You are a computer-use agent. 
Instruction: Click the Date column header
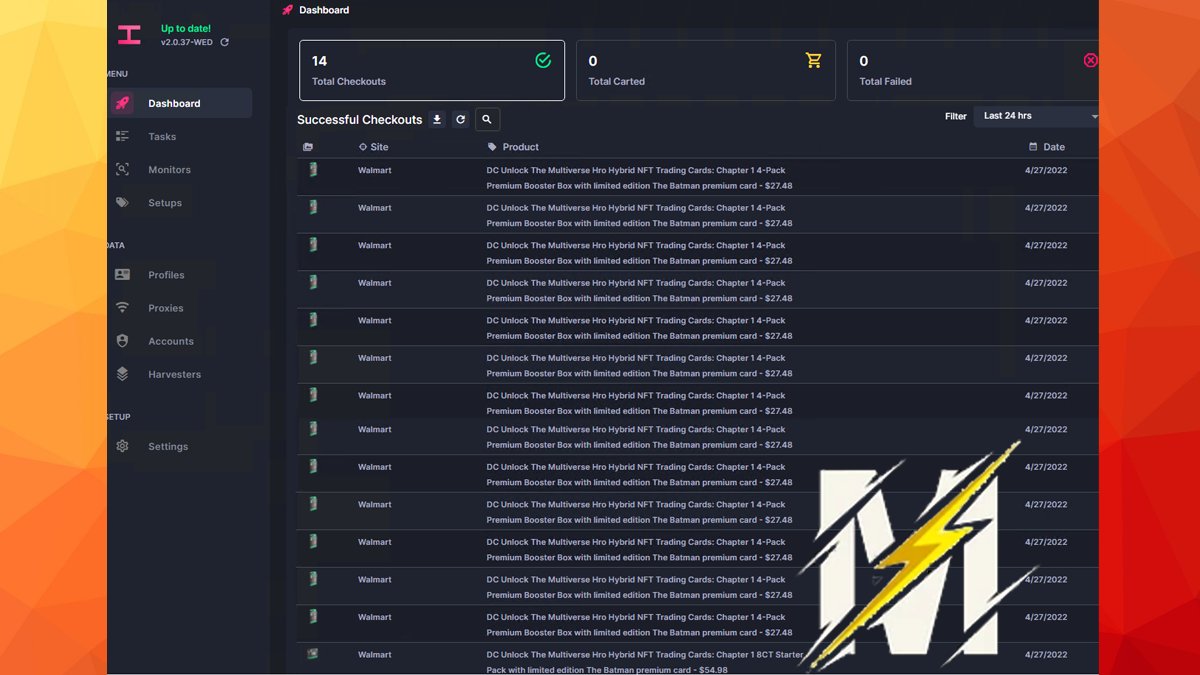(1047, 147)
